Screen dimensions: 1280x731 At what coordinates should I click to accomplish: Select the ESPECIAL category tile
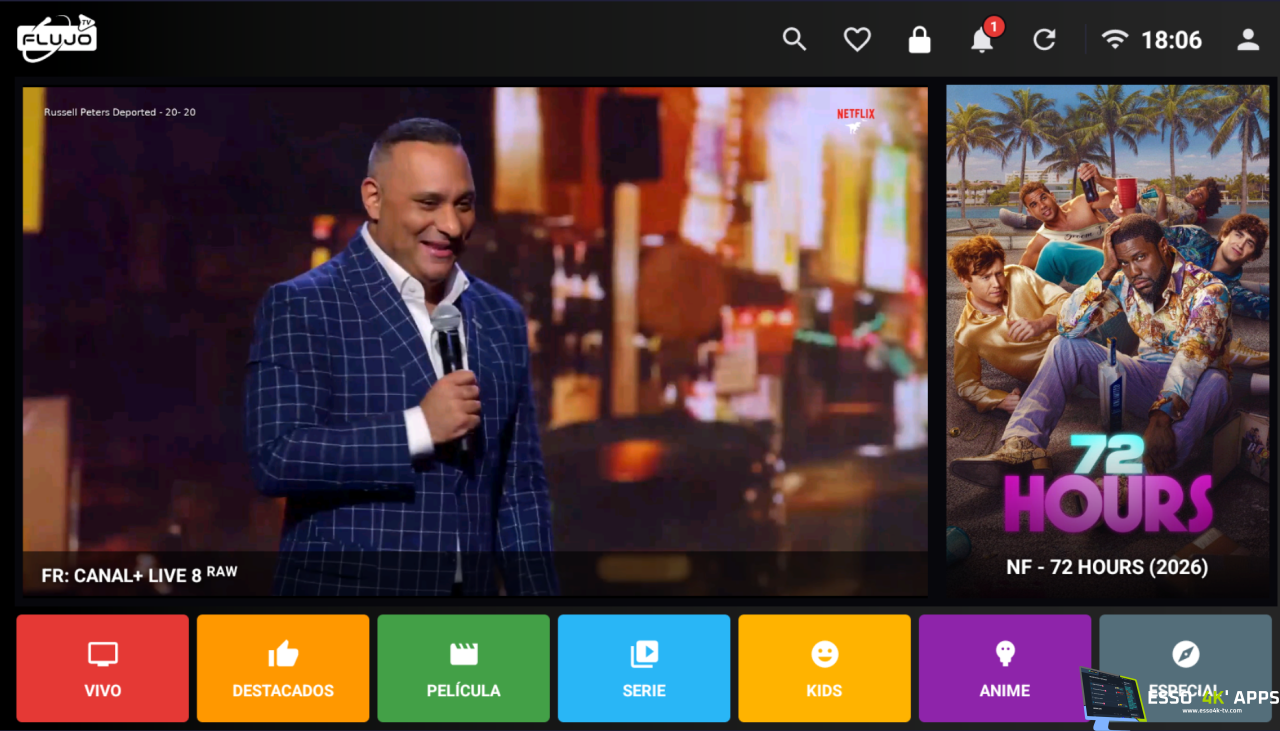(x=1185, y=668)
